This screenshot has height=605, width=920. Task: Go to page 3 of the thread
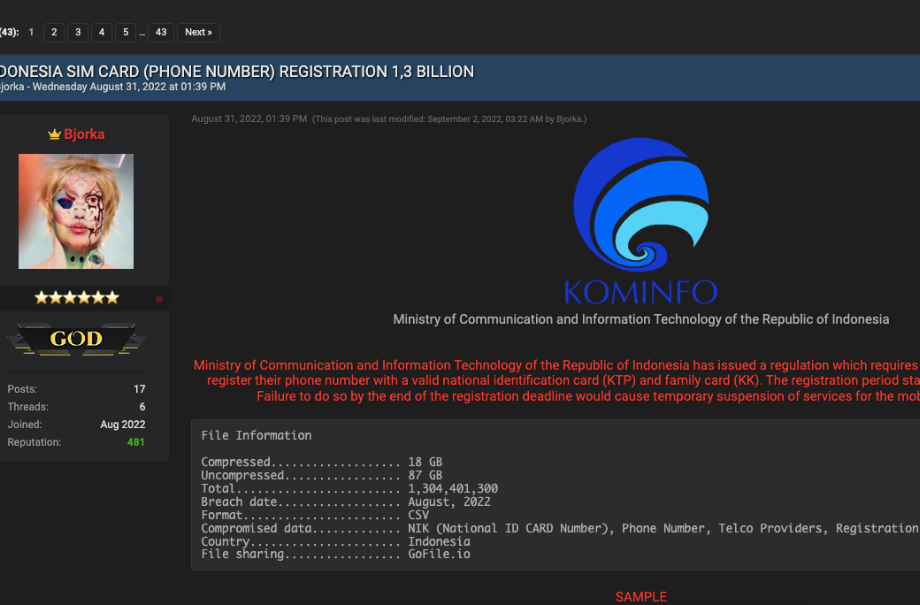click(78, 32)
